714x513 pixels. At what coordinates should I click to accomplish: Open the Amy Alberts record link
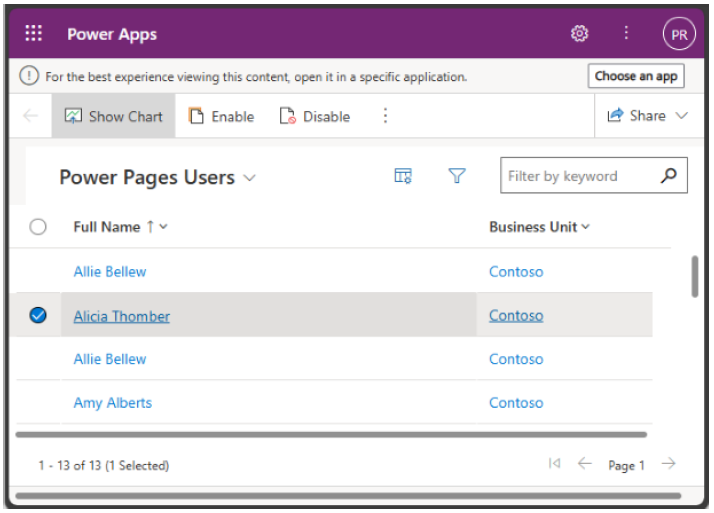(x=113, y=403)
